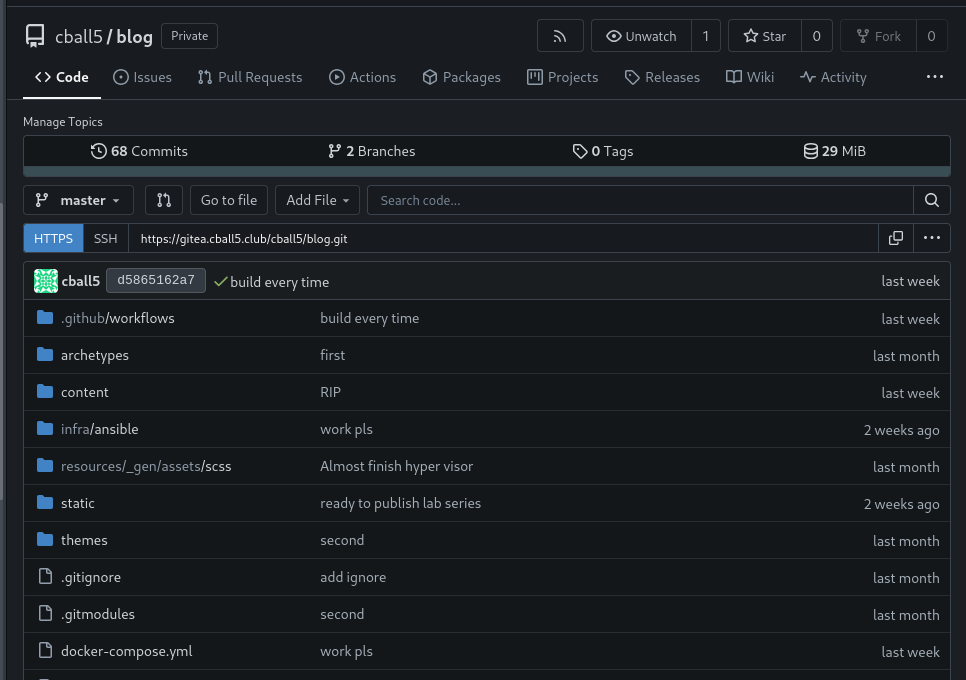
Task: Go to the Actions tab
Action: pos(362,77)
